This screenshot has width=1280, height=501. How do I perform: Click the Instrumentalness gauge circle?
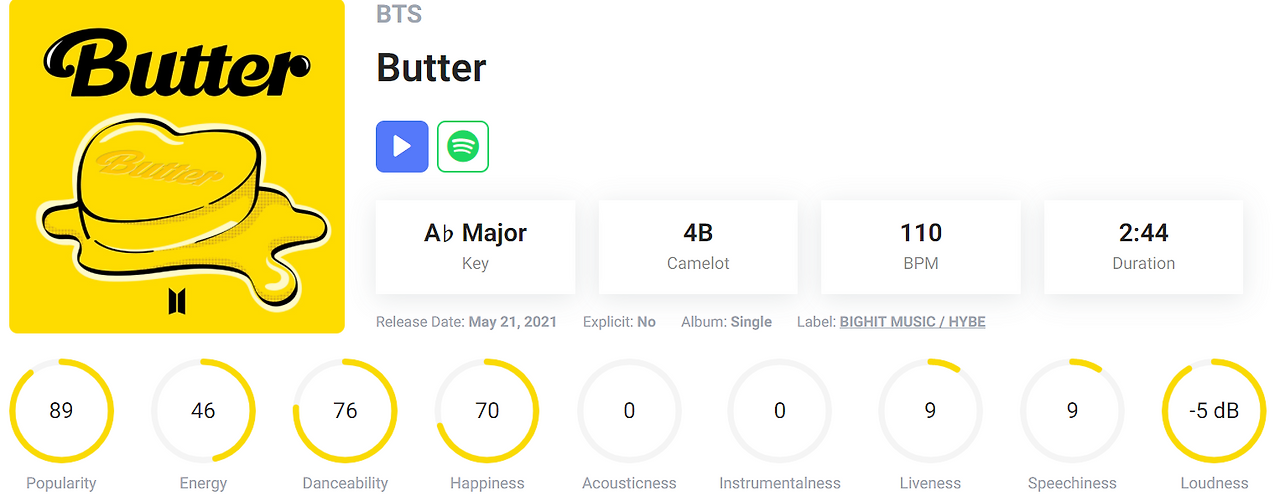tap(780, 410)
